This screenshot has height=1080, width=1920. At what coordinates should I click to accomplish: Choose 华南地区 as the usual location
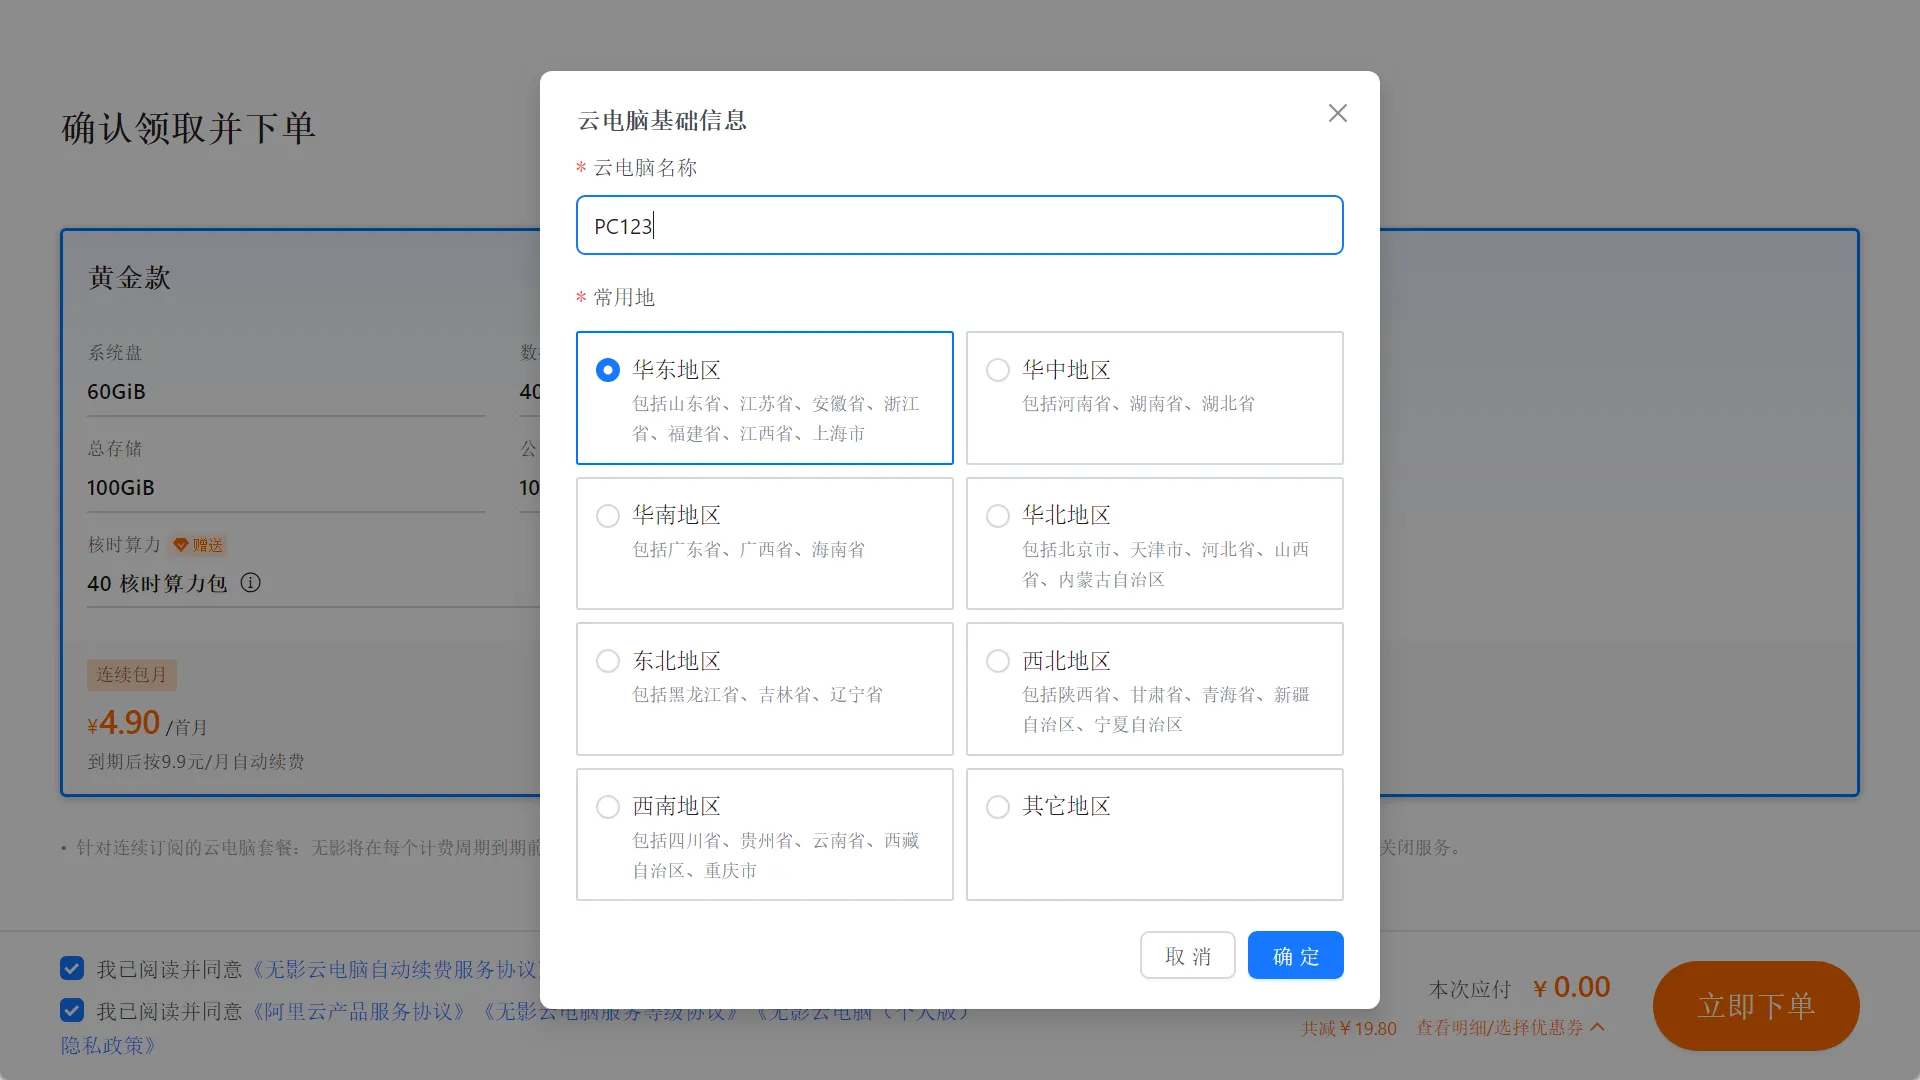point(608,516)
